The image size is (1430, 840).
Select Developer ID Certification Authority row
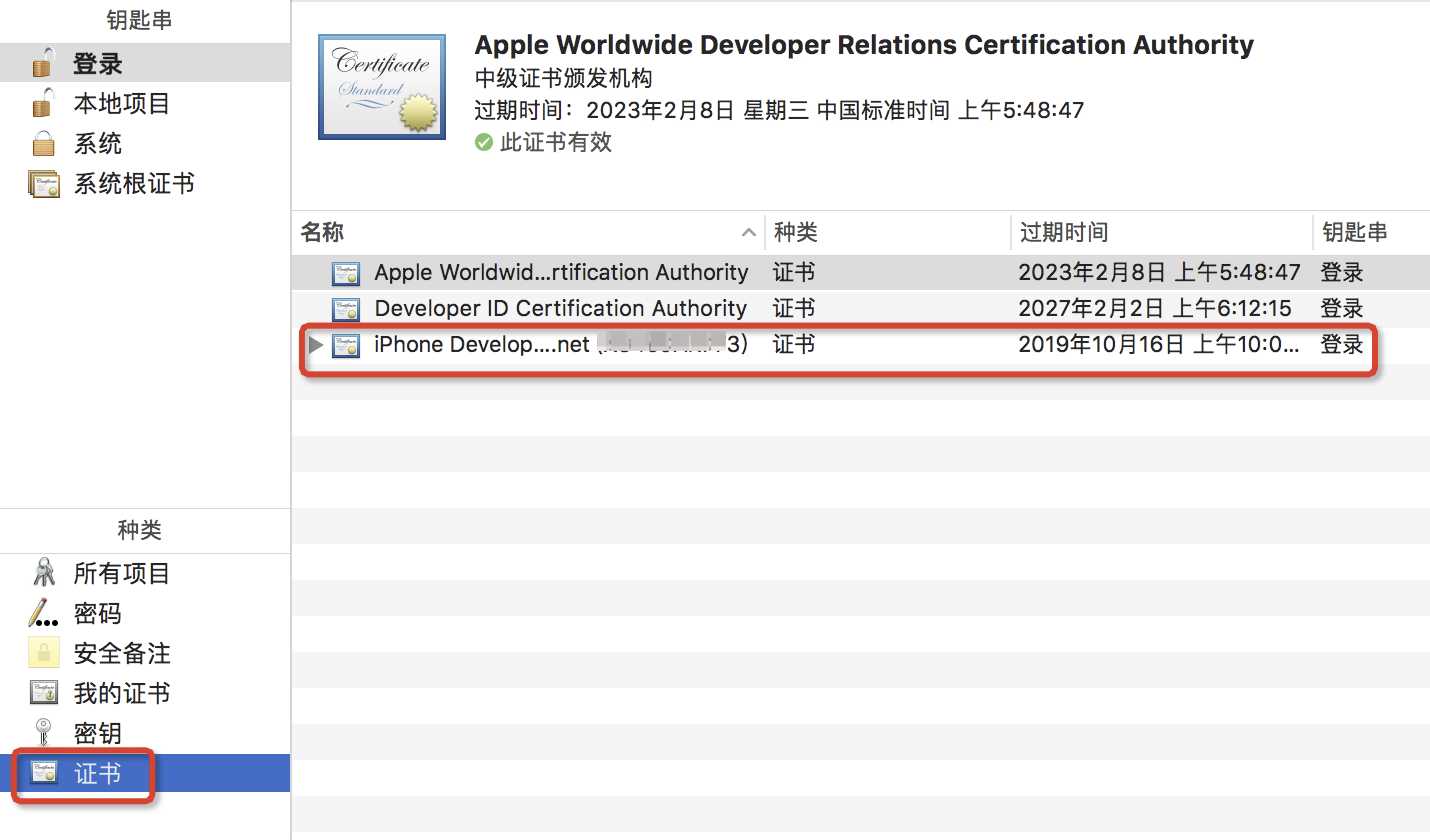[861, 308]
